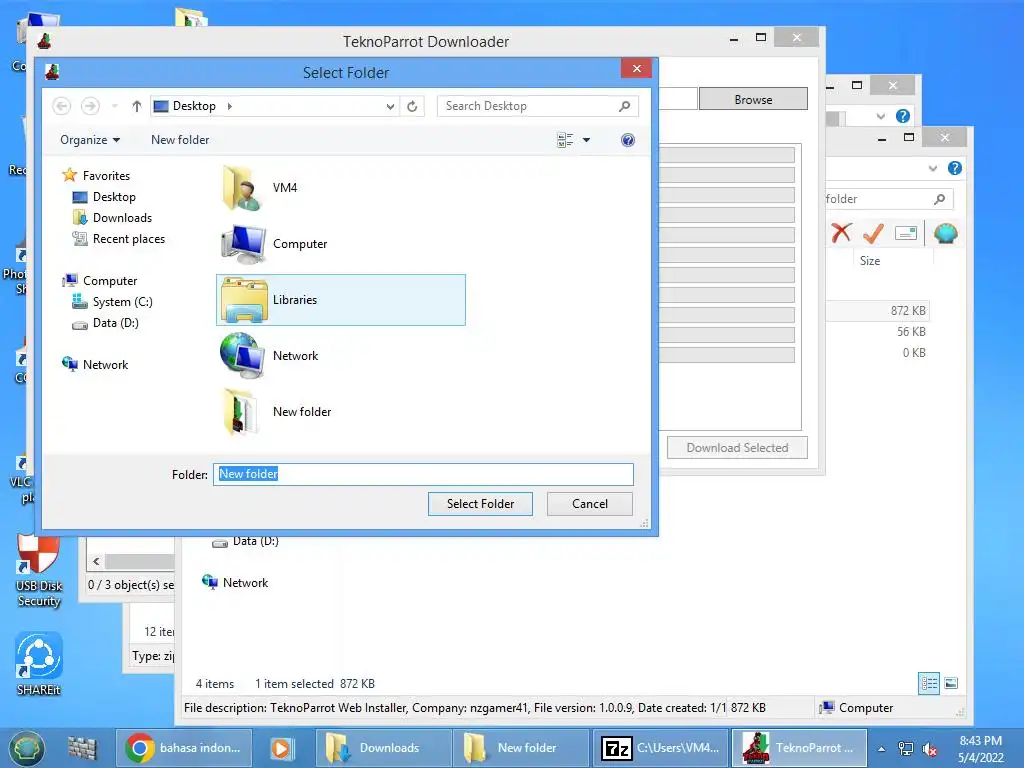The height and width of the screenshot is (768, 1024).
Task: Select Network in background Explorer navigation pane
Action: point(235,583)
